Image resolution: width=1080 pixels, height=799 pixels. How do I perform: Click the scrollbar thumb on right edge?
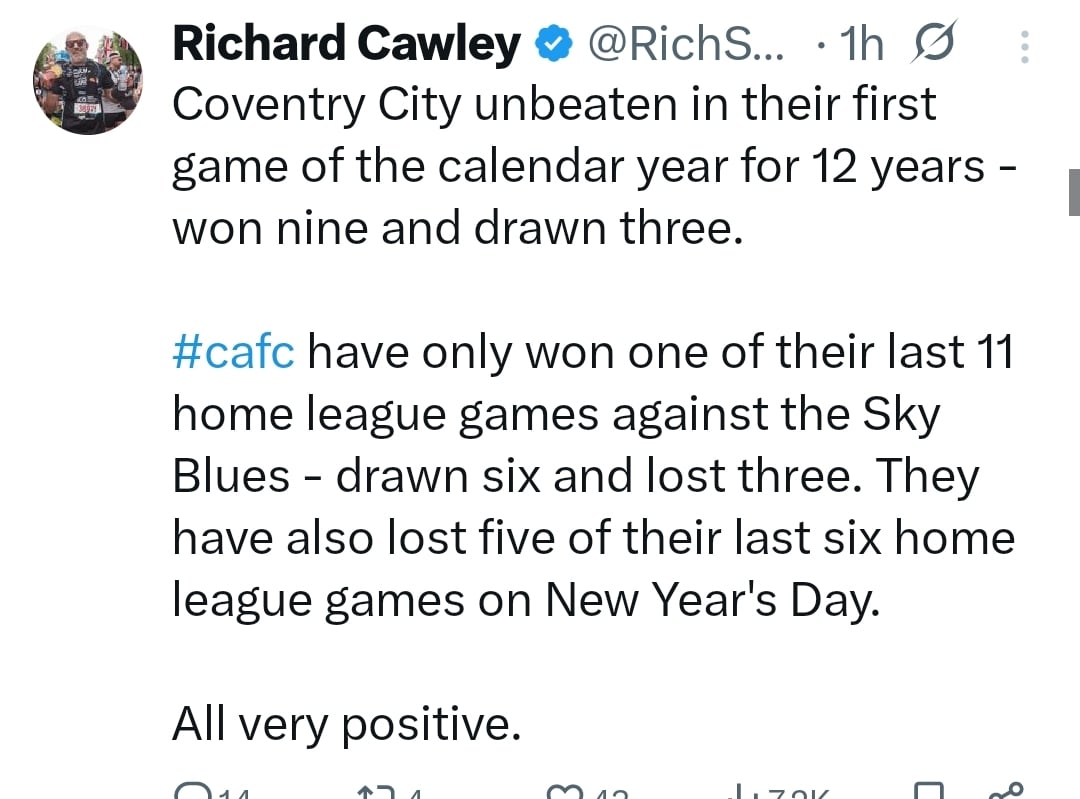(1074, 192)
